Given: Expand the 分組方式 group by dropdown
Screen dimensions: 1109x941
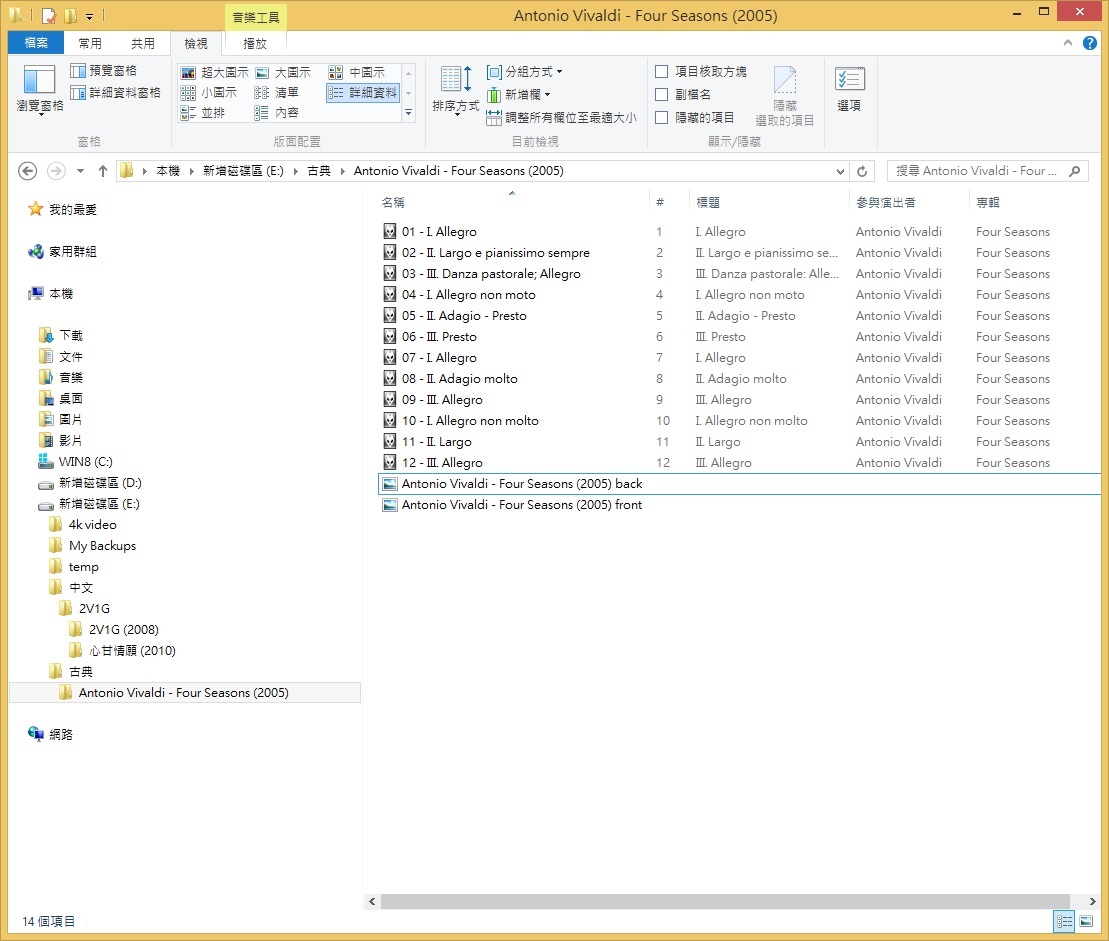Looking at the screenshot, I should pos(525,72).
